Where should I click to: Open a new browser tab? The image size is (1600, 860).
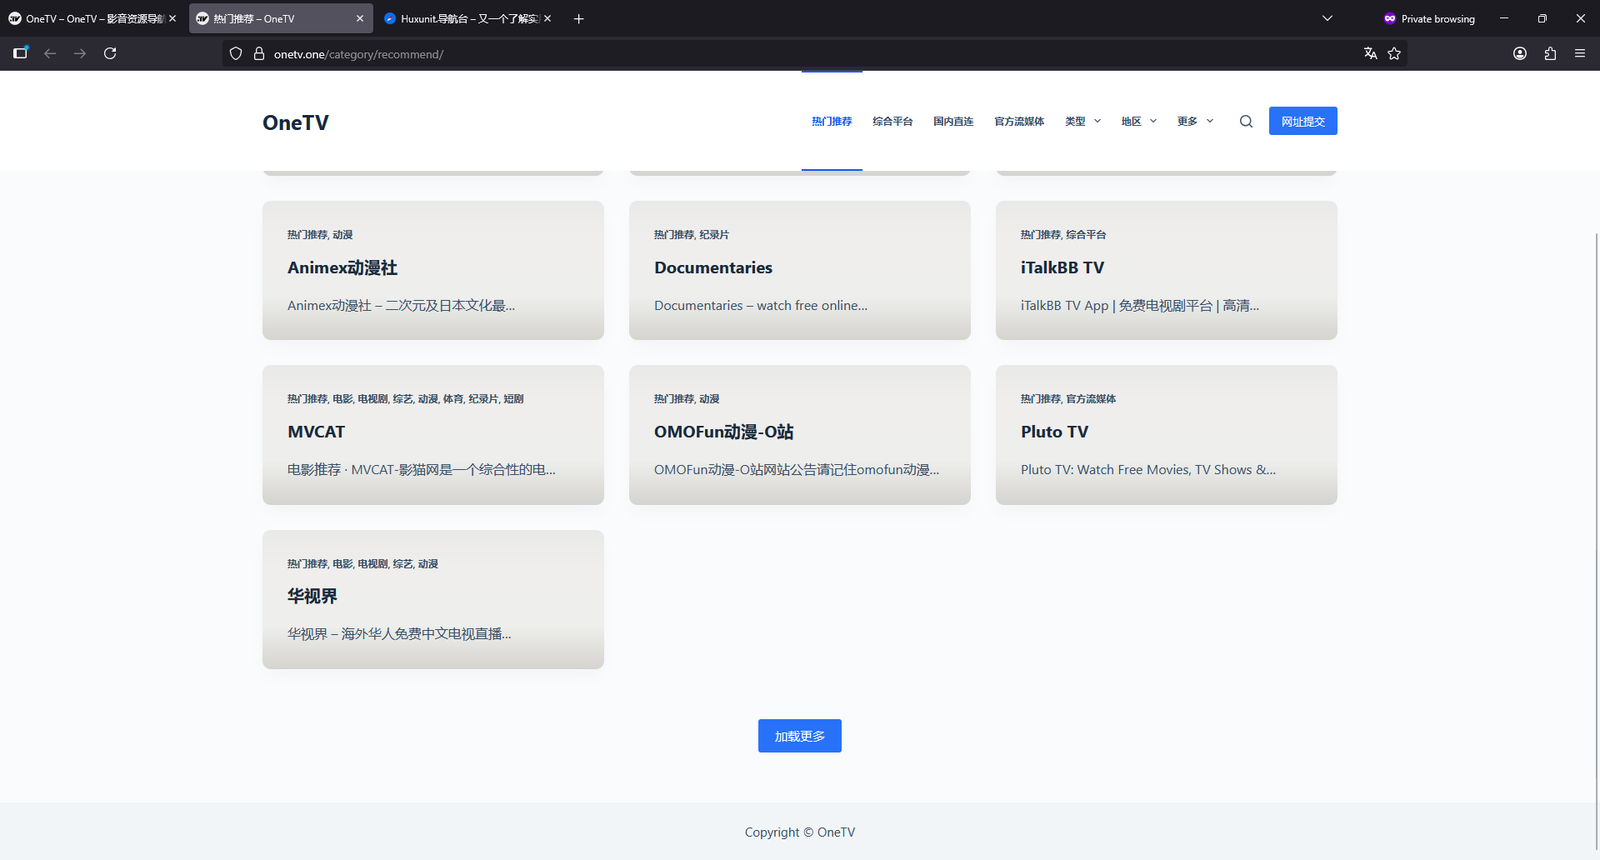[x=578, y=18]
